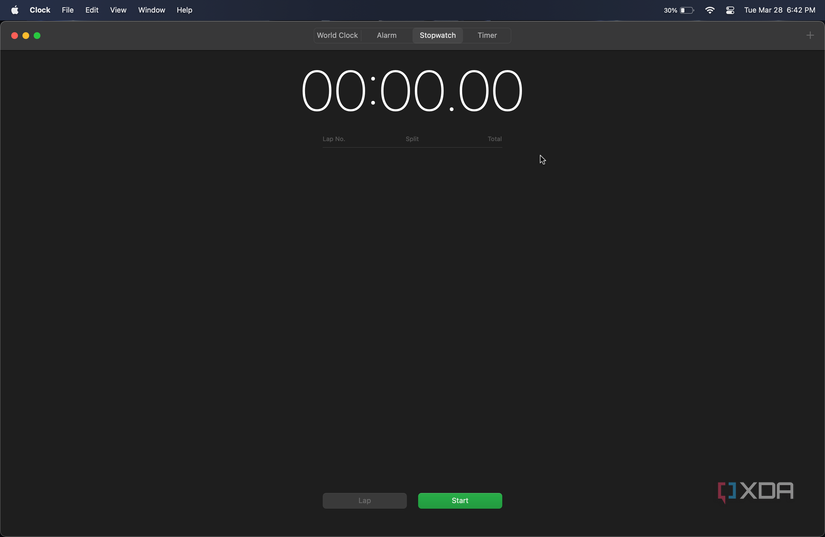Close the Clock window
This screenshot has height=537, width=825.
[x=15, y=36]
